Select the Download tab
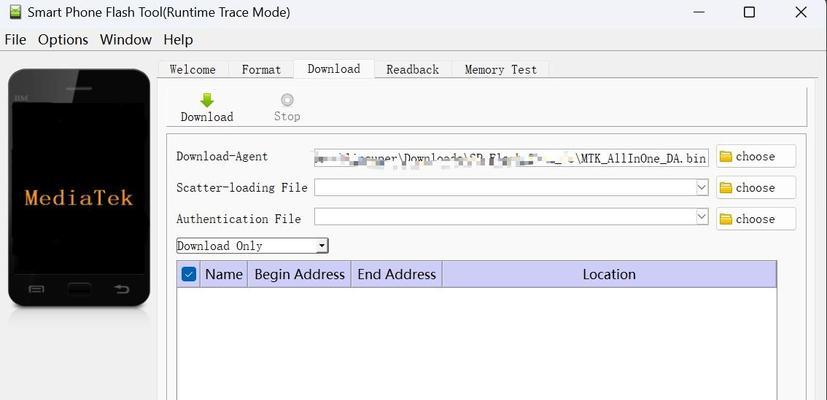827x400 pixels. [x=334, y=69]
